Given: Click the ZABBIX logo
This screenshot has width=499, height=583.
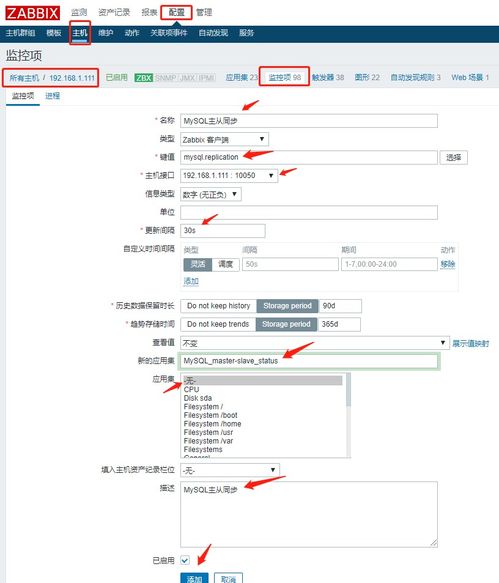Looking at the screenshot, I should (32, 13).
